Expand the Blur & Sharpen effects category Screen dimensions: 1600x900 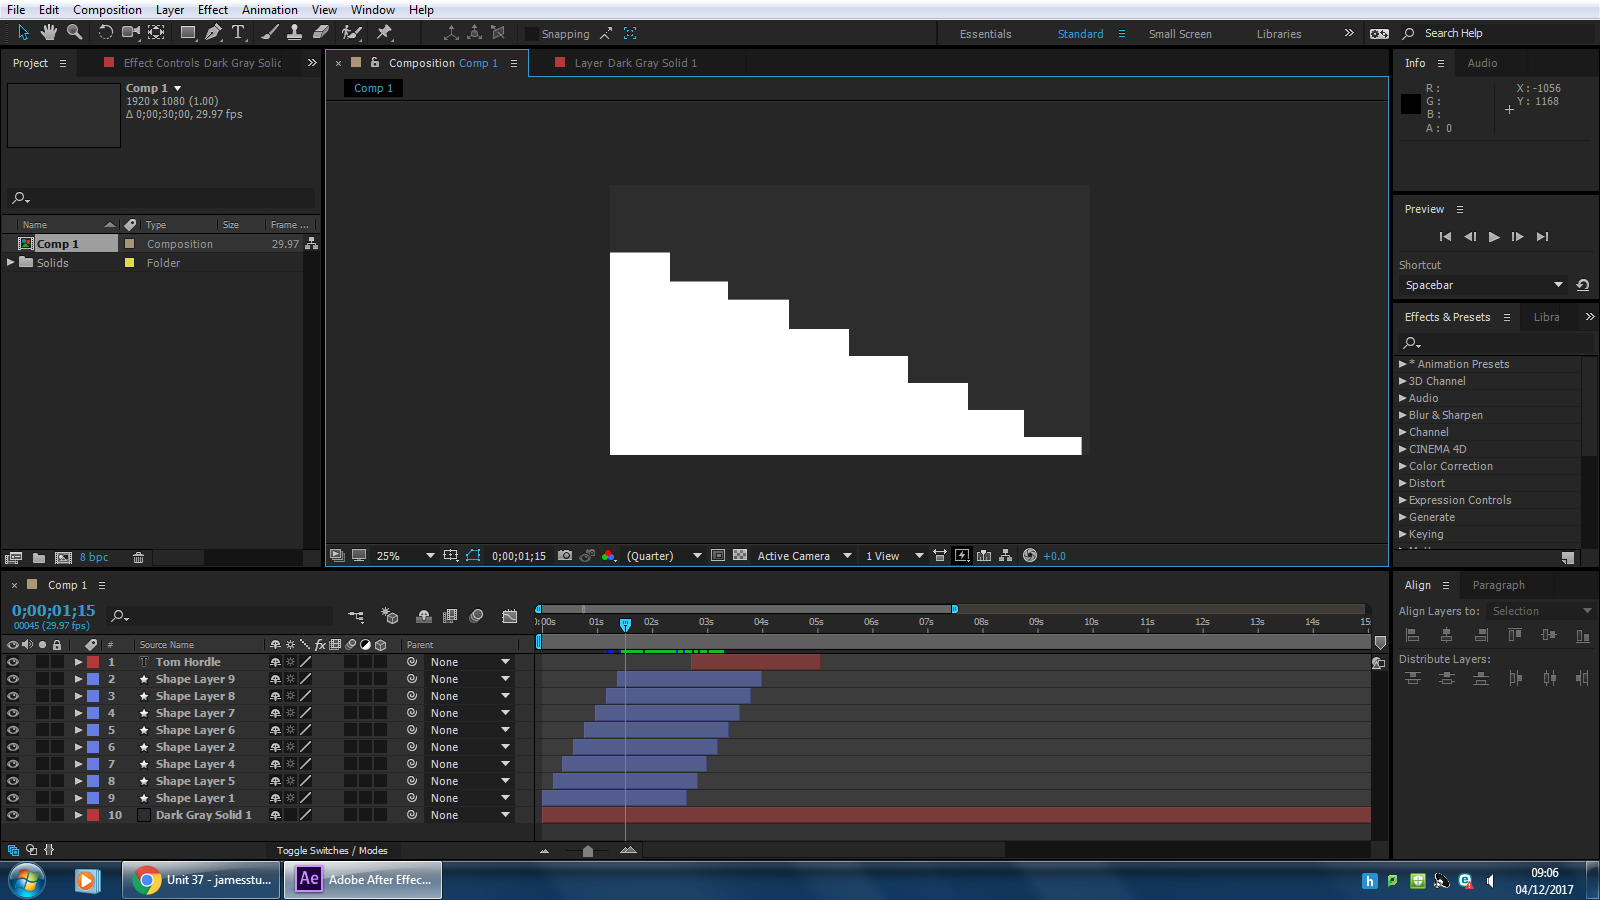[x=1403, y=415]
